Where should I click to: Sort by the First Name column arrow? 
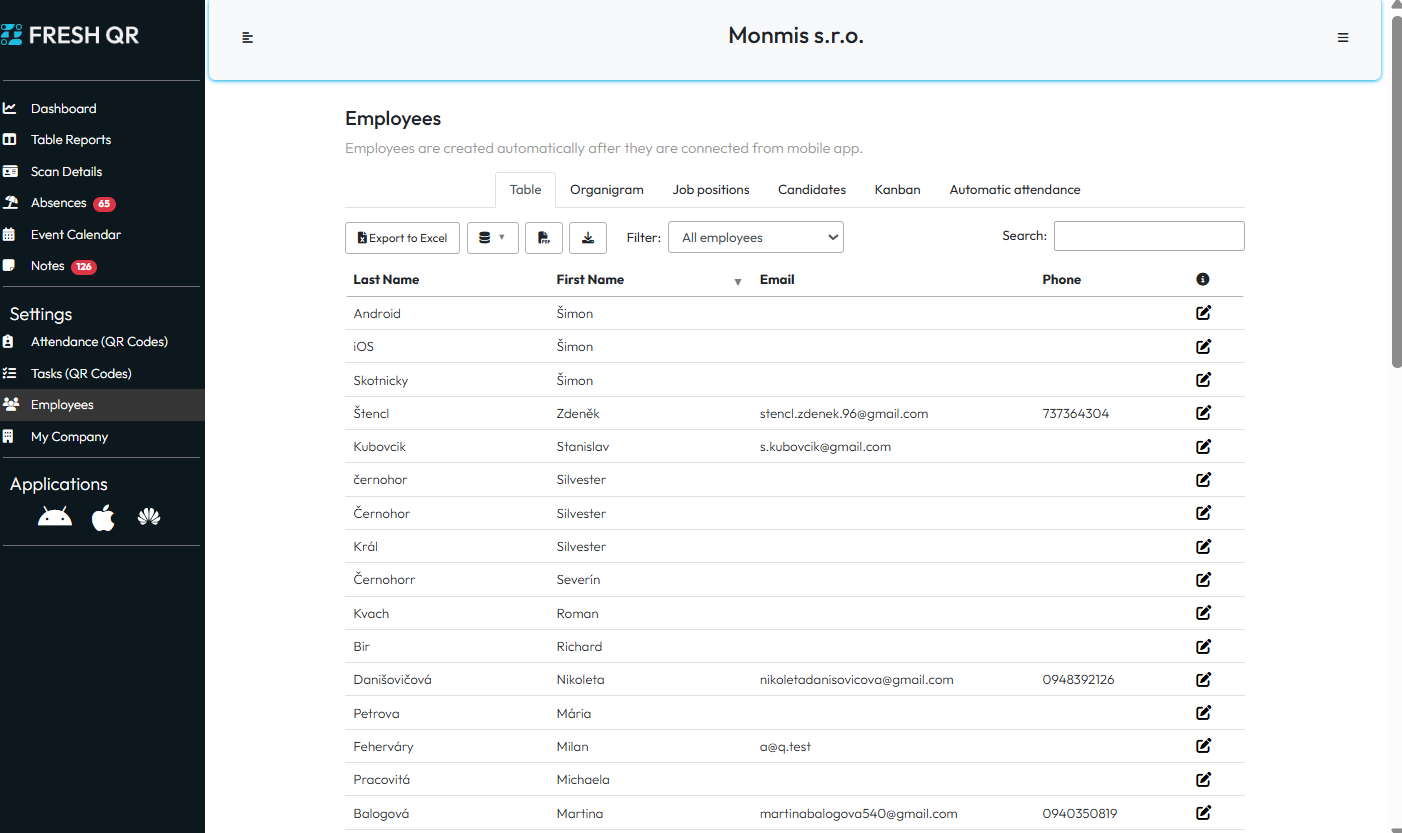tap(738, 282)
